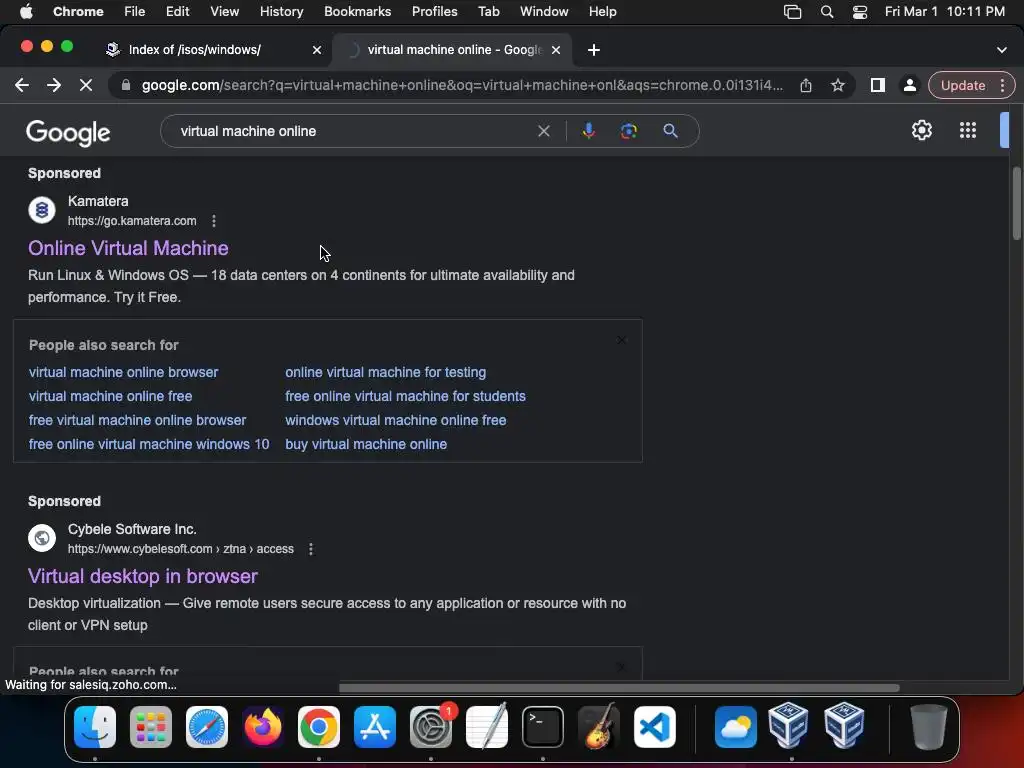The height and width of the screenshot is (768, 1024).
Task: Stop loading the page
Action: (86, 85)
